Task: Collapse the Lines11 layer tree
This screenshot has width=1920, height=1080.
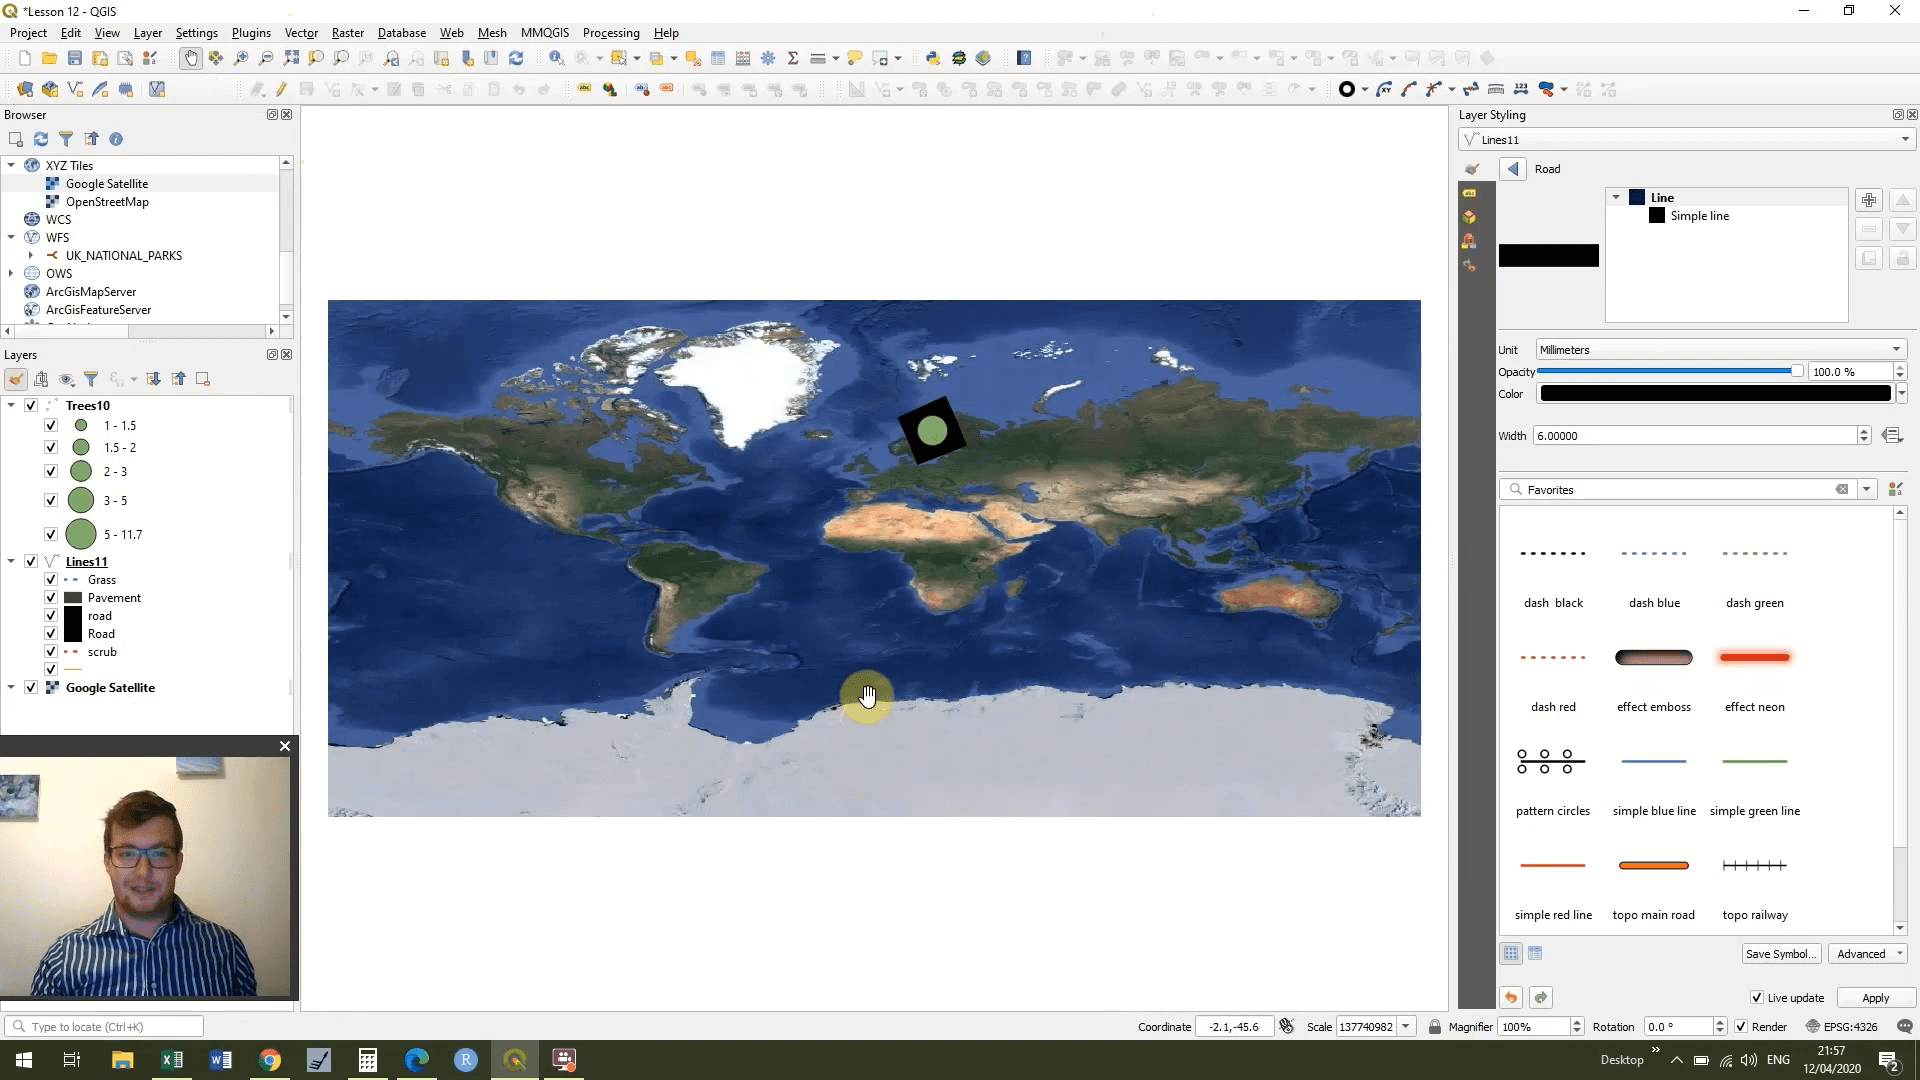Action: click(11, 561)
